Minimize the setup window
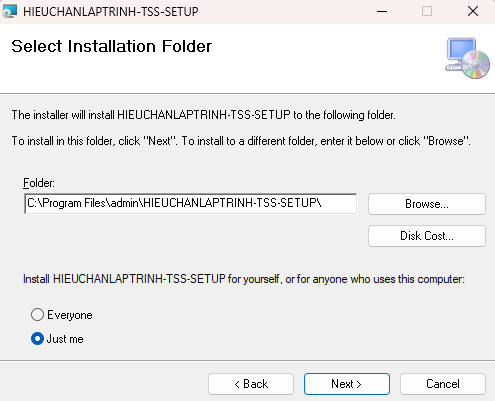The image size is (495, 401). [382, 11]
